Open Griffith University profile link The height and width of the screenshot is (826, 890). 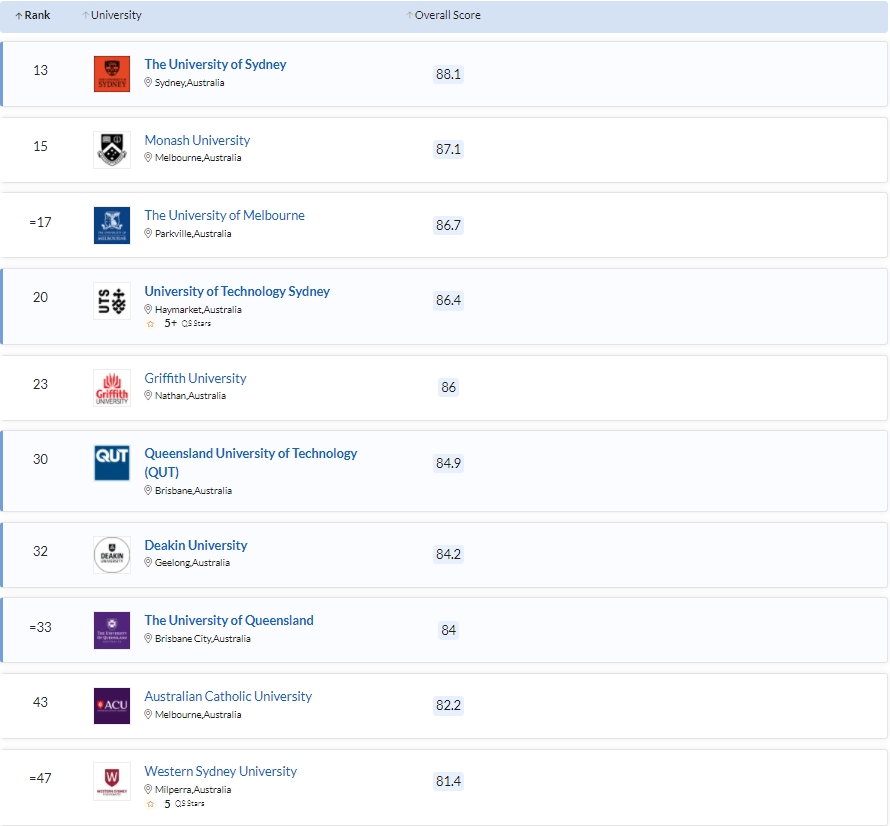click(x=195, y=378)
